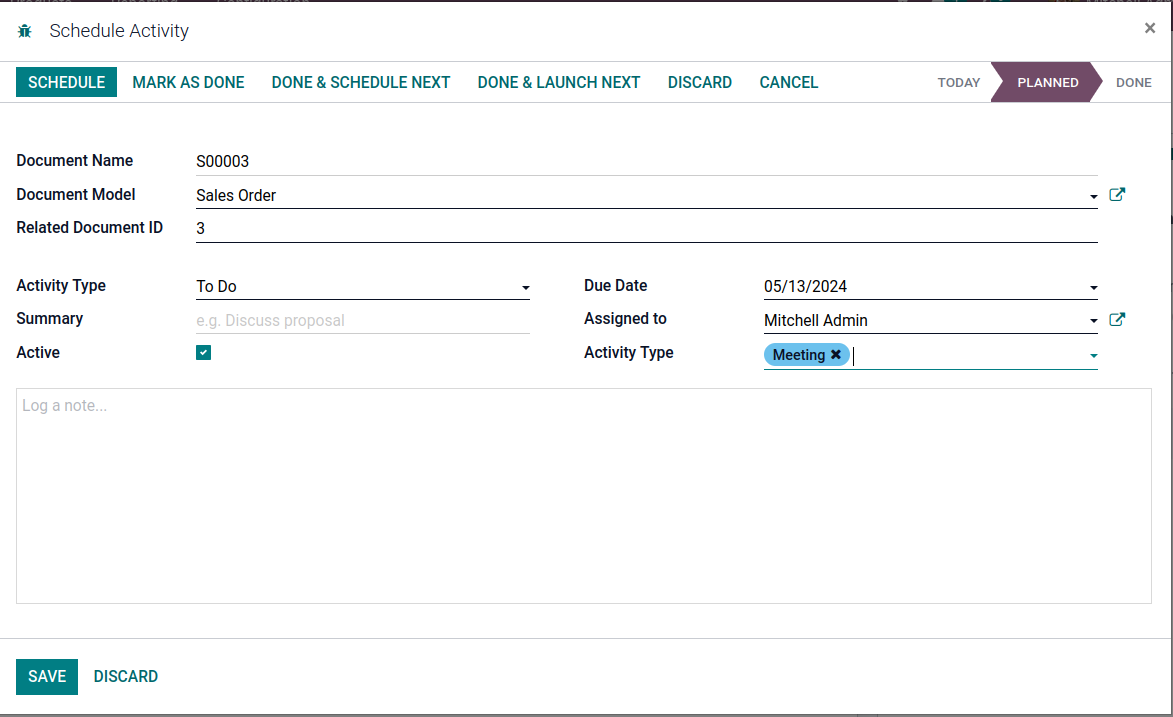Switch status to Done stage
Viewport: 1173px width, 717px height.
pos(1133,83)
